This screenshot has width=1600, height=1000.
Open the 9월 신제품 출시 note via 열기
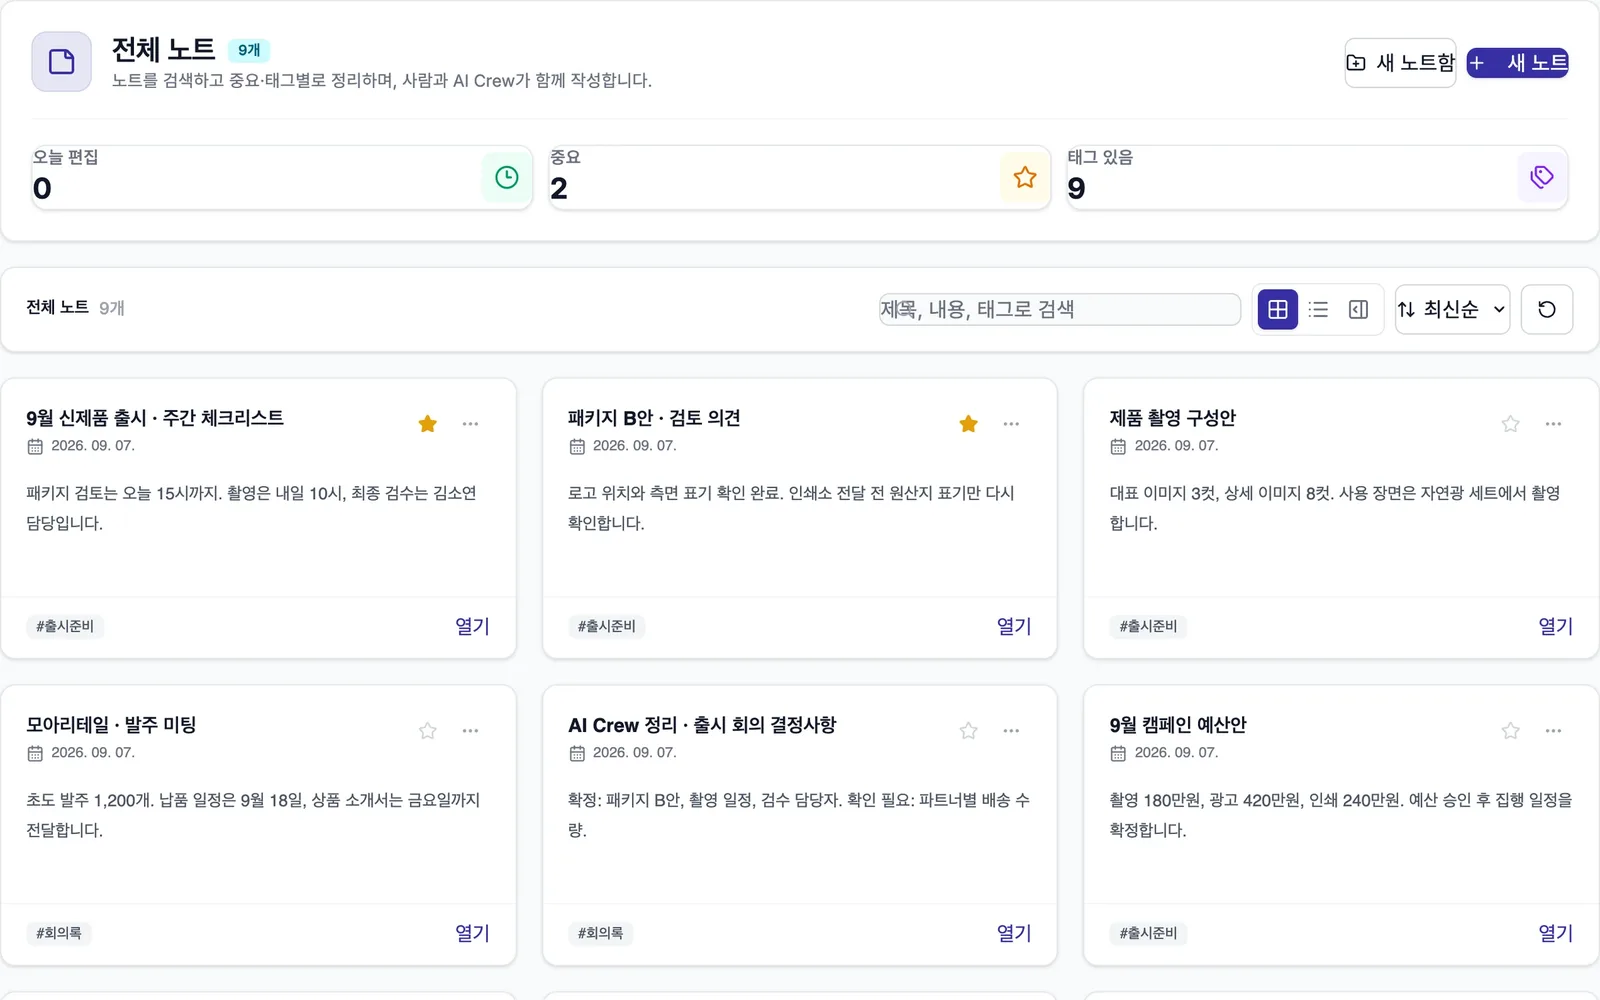click(x=472, y=626)
